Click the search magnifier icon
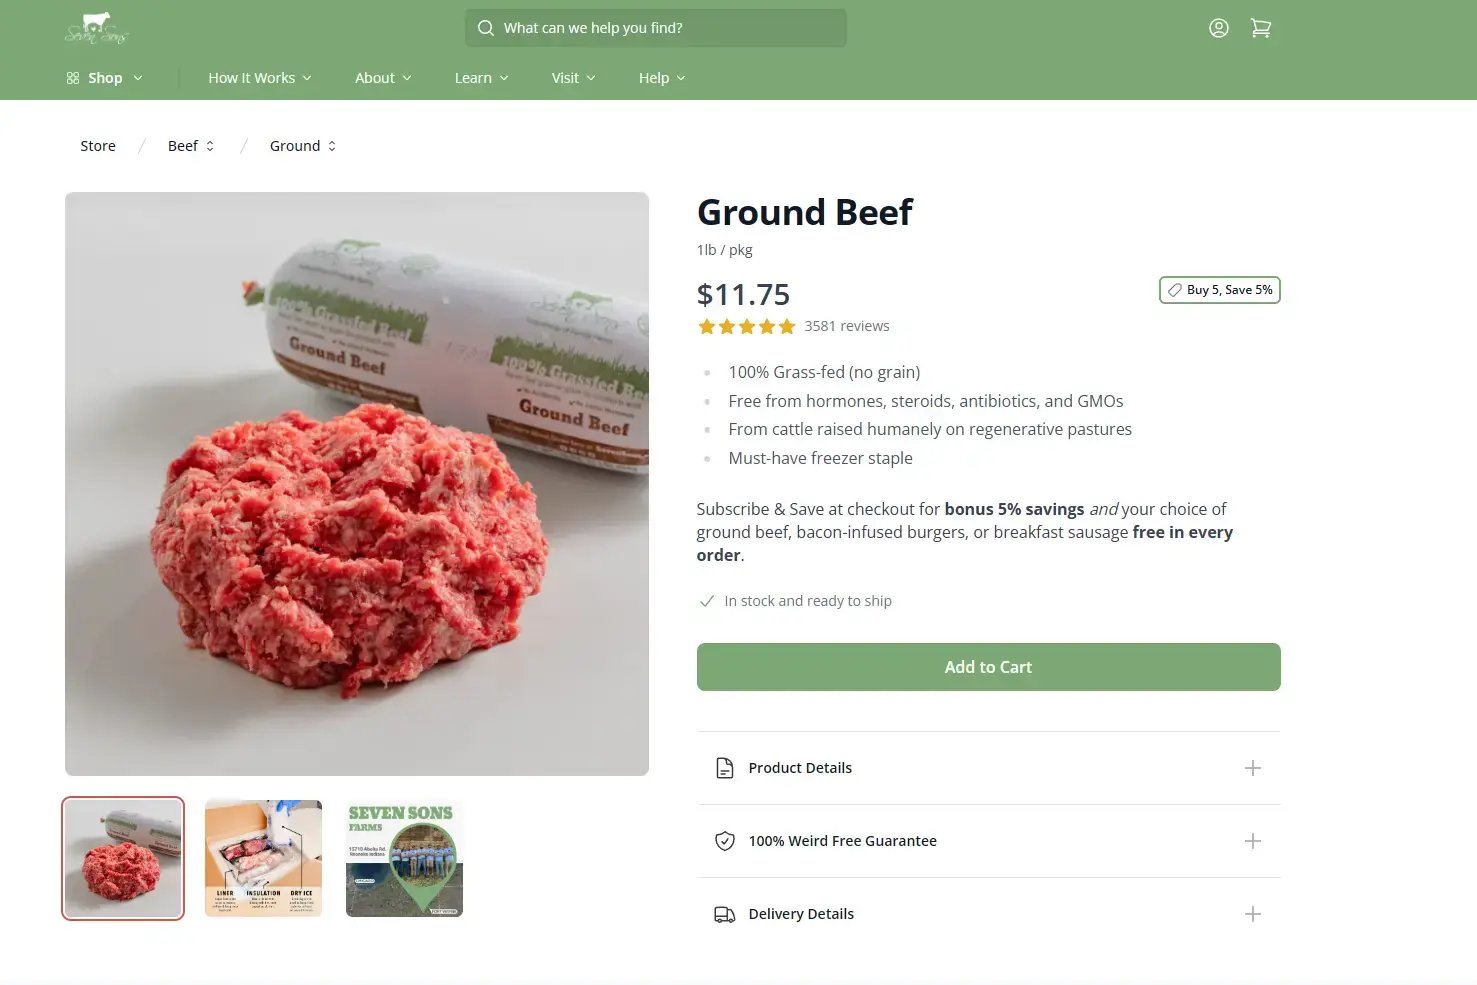 486,28
